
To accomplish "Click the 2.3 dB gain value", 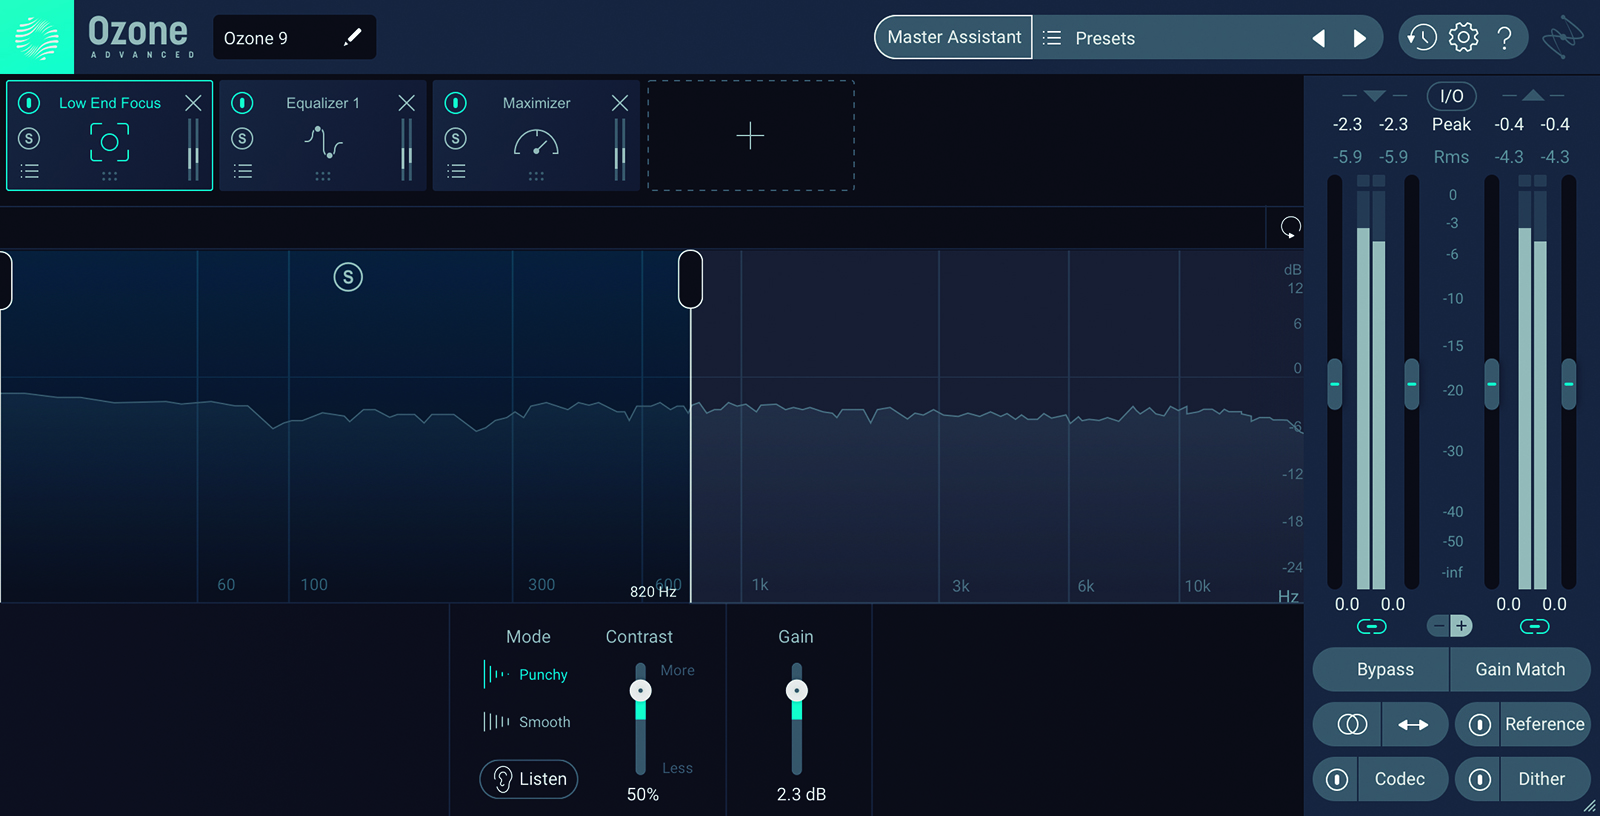I will click(x=801, y=794).
